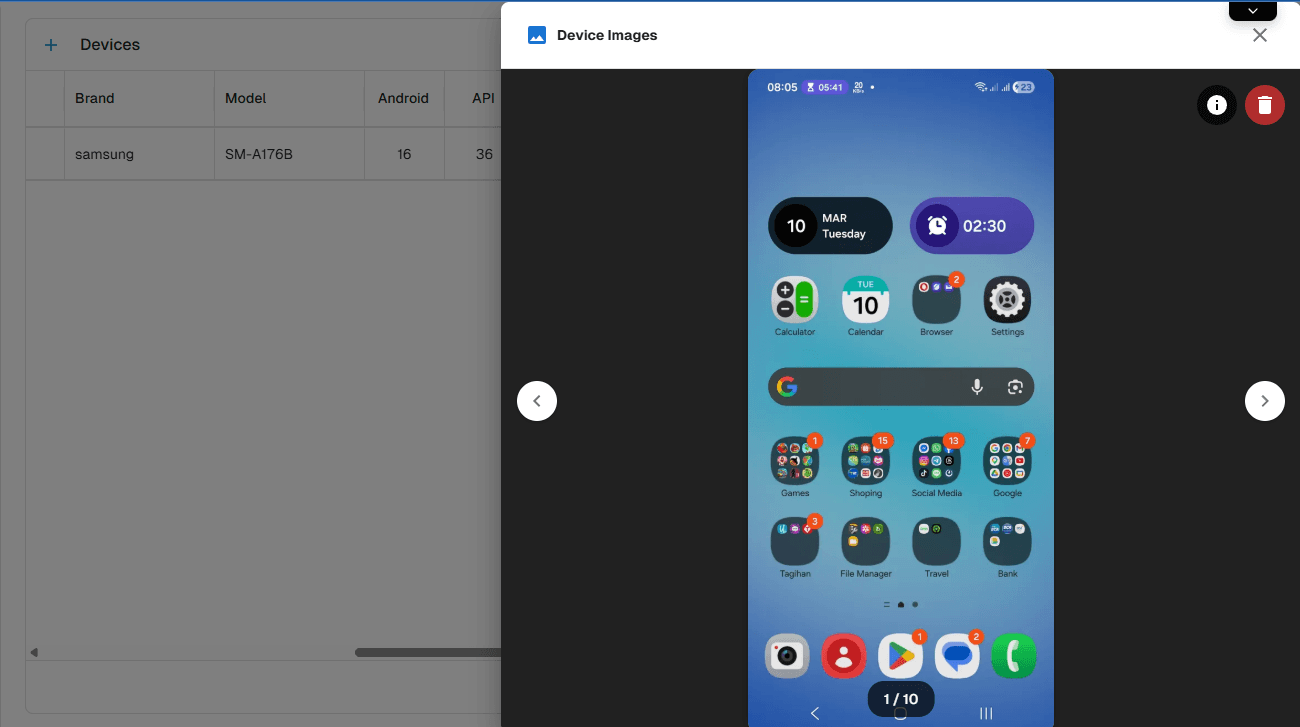This screenshot has width=1300, height=727.
Task: Show the previous device image
Action: (x=537, y=400)
